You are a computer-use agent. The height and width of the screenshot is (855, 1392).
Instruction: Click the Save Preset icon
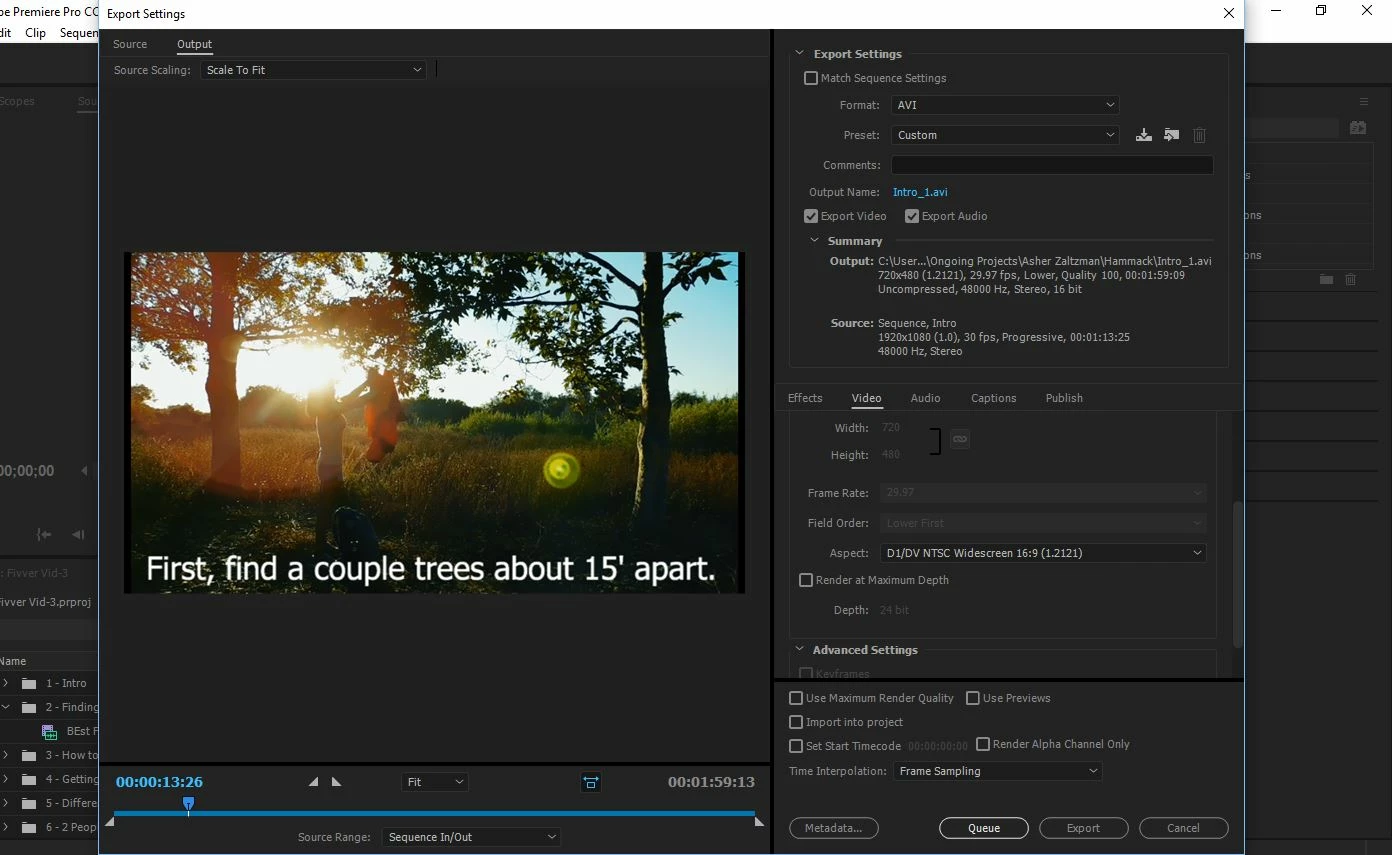pos(1143,135)
